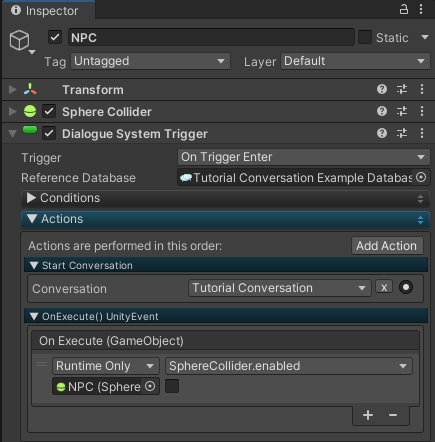
Task: Open Dialogue System Trigger kebab menu
Action: (x=422, y=133)
